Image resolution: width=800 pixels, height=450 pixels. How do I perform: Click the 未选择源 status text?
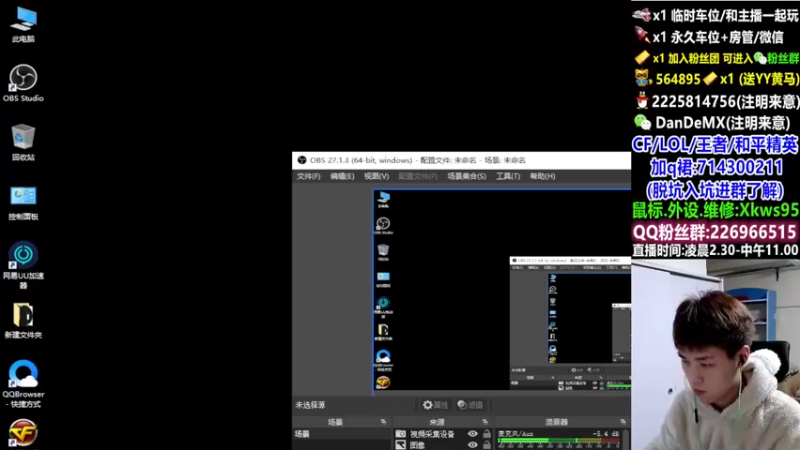point(310,405)
